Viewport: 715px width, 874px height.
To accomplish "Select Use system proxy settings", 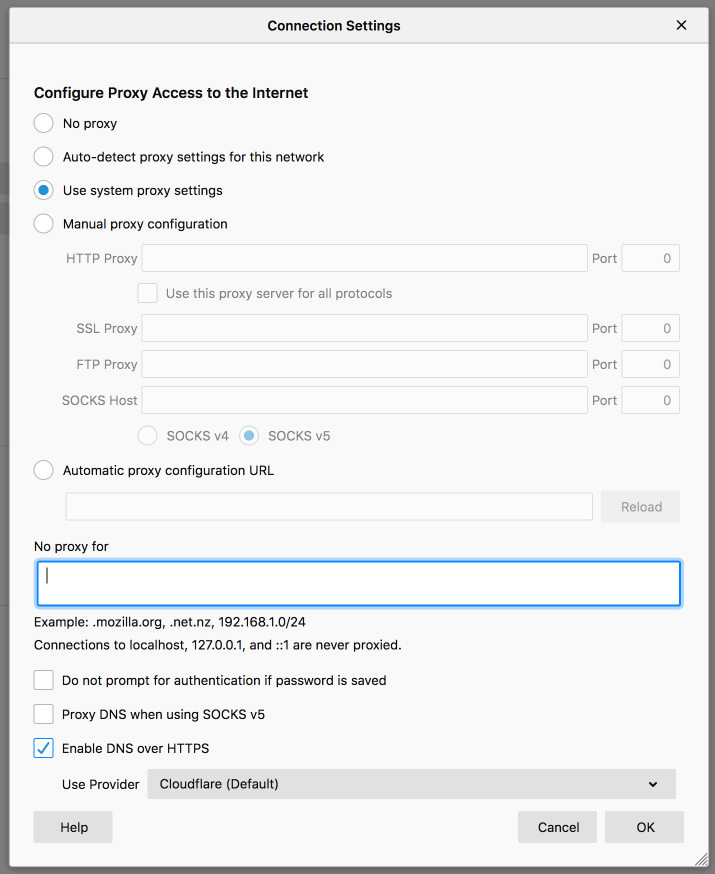I will (43, 190).
